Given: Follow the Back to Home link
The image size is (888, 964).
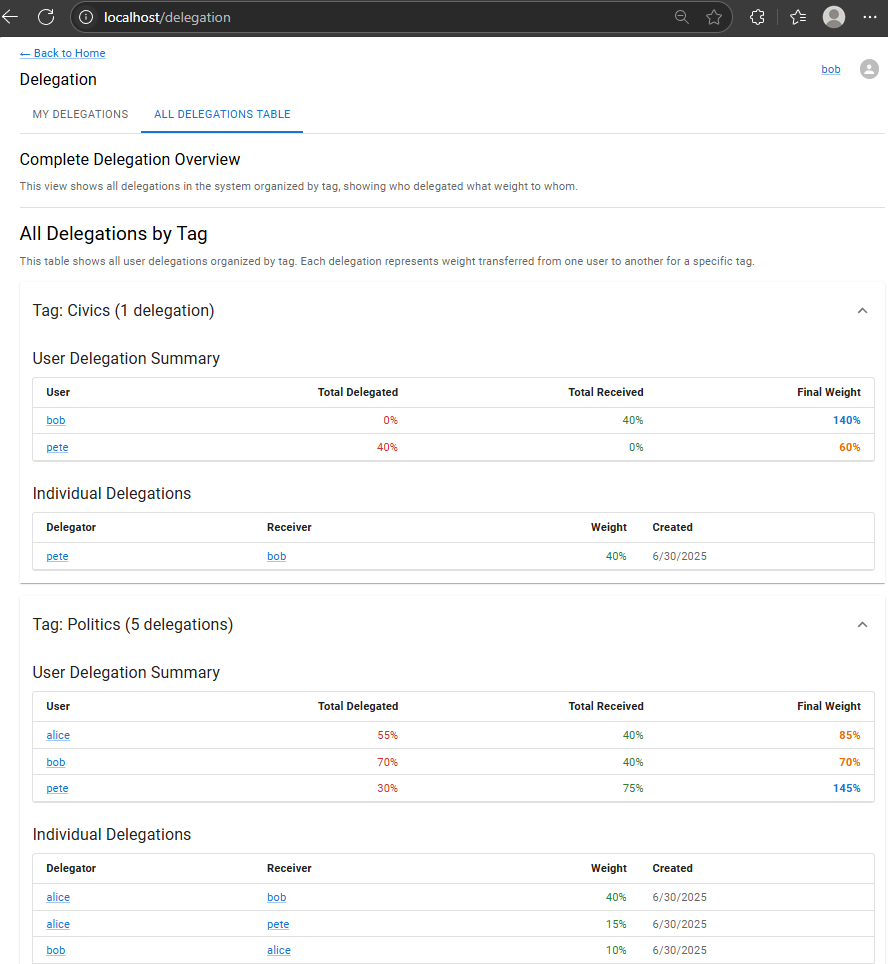Looking at the screenshot, I should 63,53.
